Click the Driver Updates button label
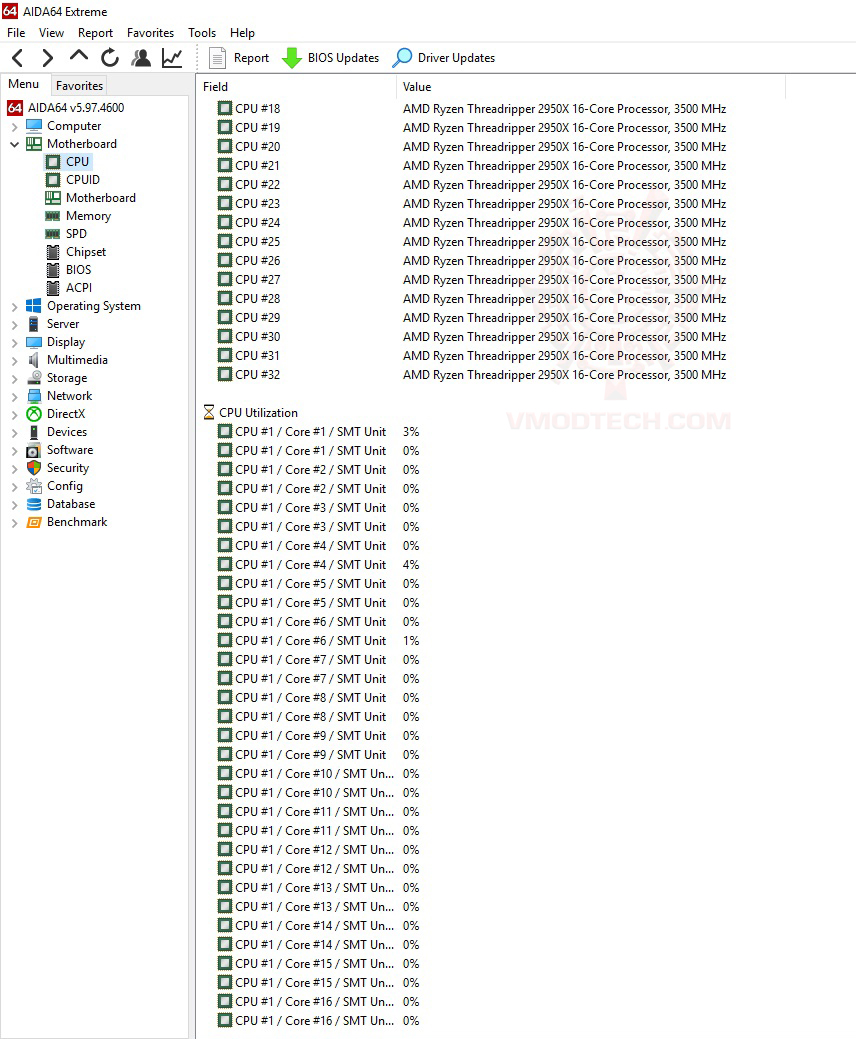This screenshot has height=1039, width=856. point(456,58)
